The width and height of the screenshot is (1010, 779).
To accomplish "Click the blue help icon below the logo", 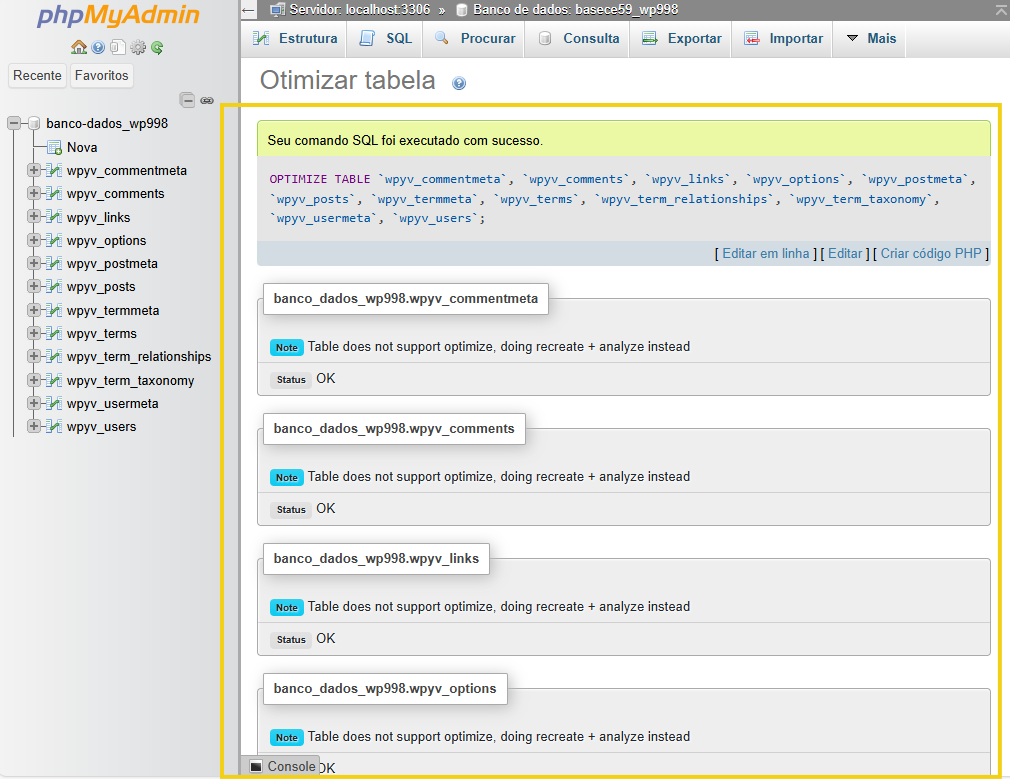I will [98, 47].
